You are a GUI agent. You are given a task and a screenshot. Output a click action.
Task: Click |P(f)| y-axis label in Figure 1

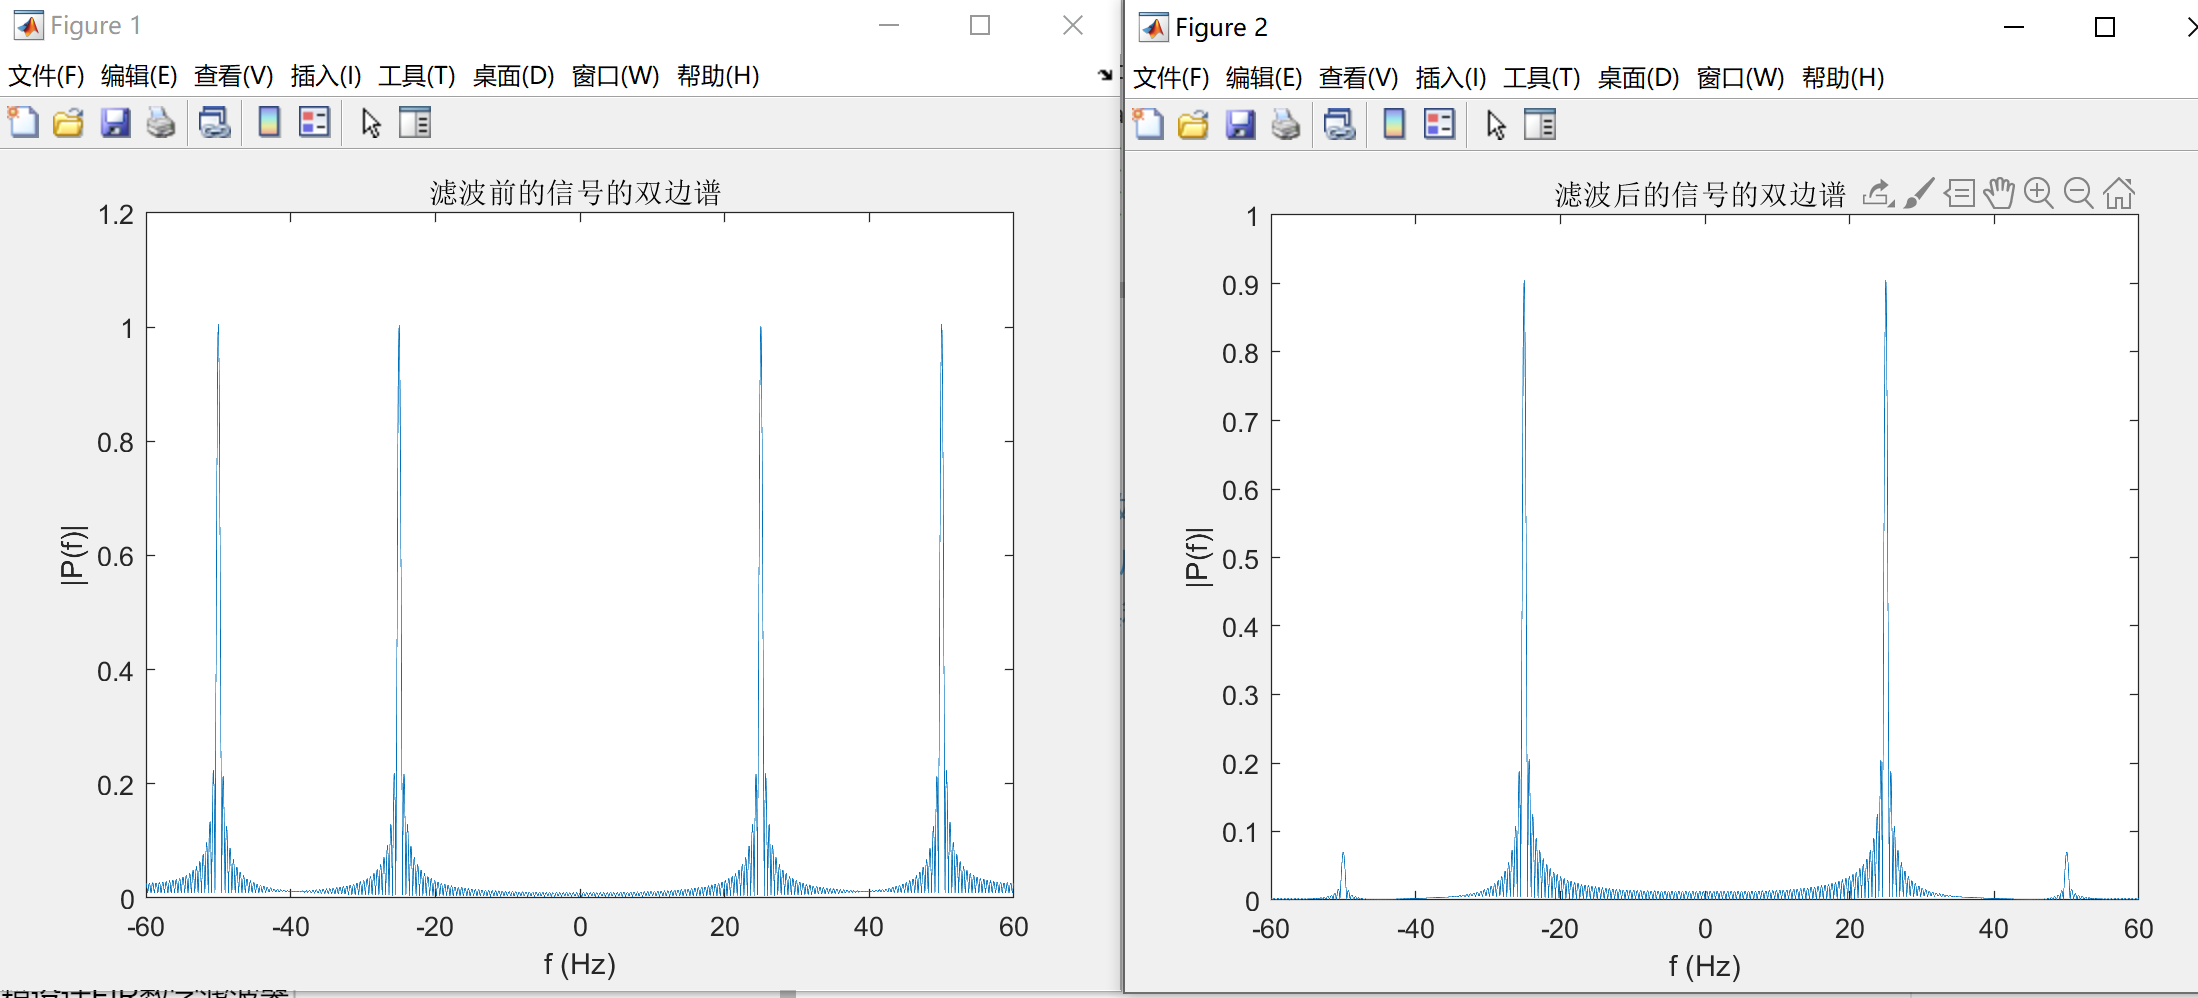tap(73, 555)
